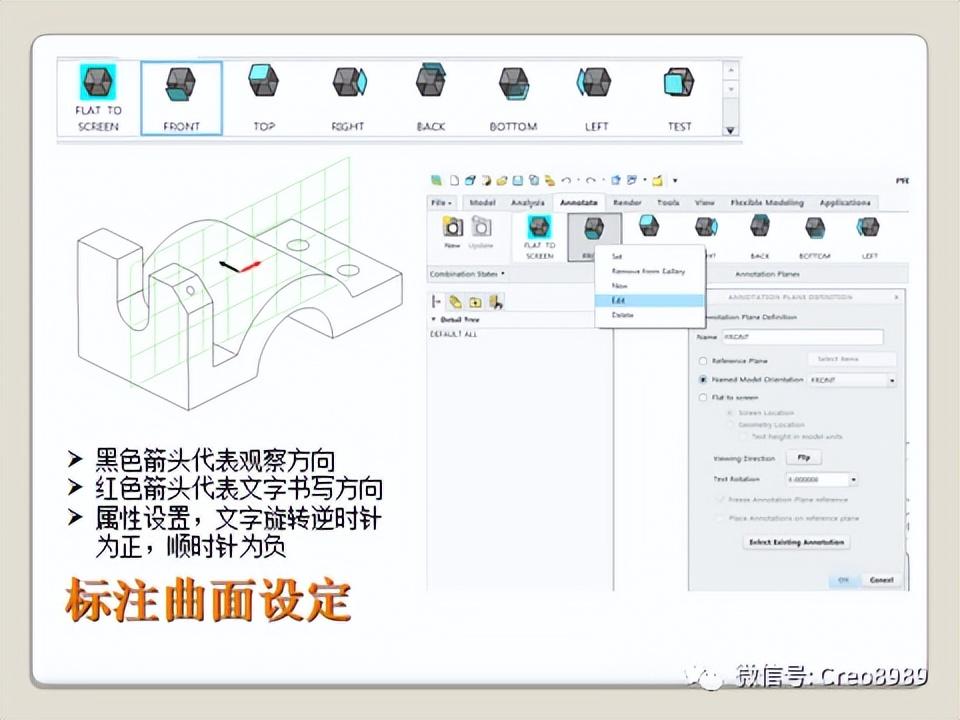The image size is (960, 720).
Task: Select the BOTTOM orientation icon
Action: (513, 85)
